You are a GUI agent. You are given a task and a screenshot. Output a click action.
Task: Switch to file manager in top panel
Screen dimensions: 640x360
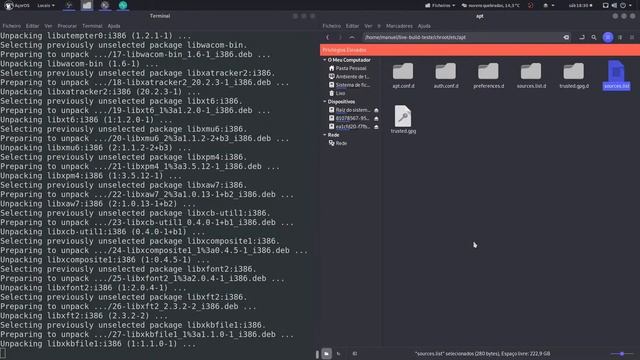tap(87, 5)
